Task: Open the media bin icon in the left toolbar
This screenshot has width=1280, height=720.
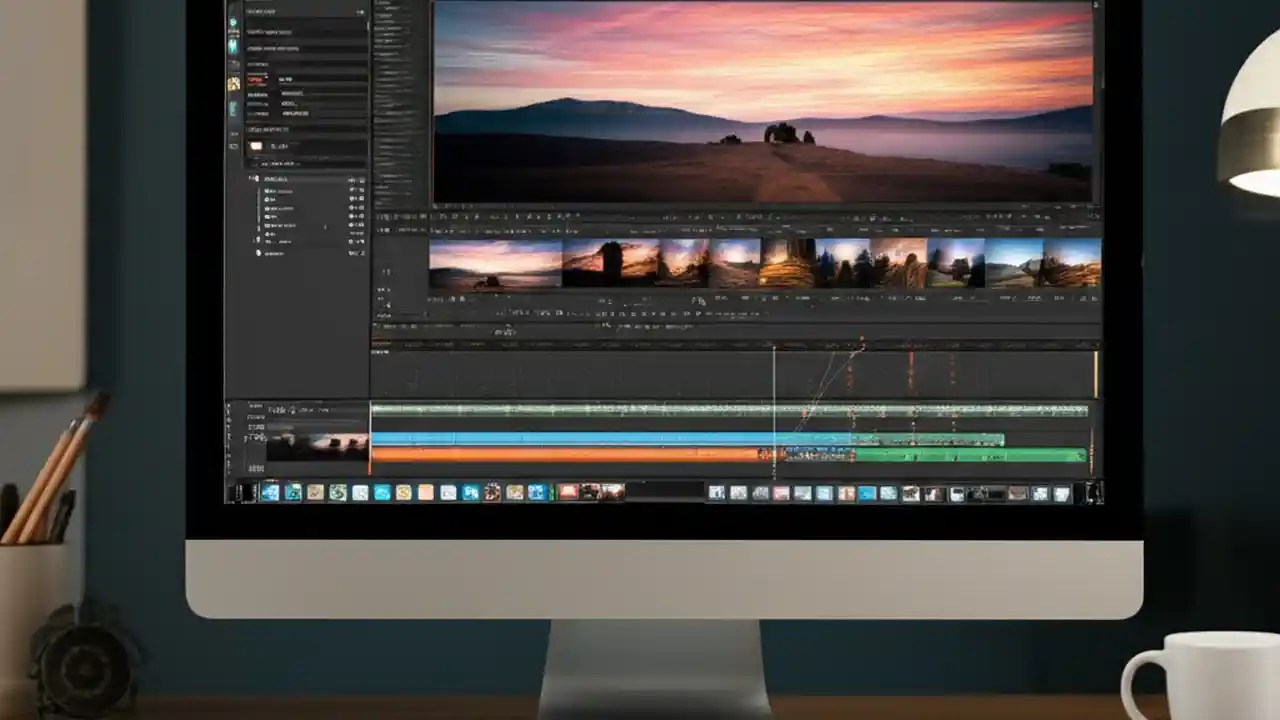Action: point(234,45)
